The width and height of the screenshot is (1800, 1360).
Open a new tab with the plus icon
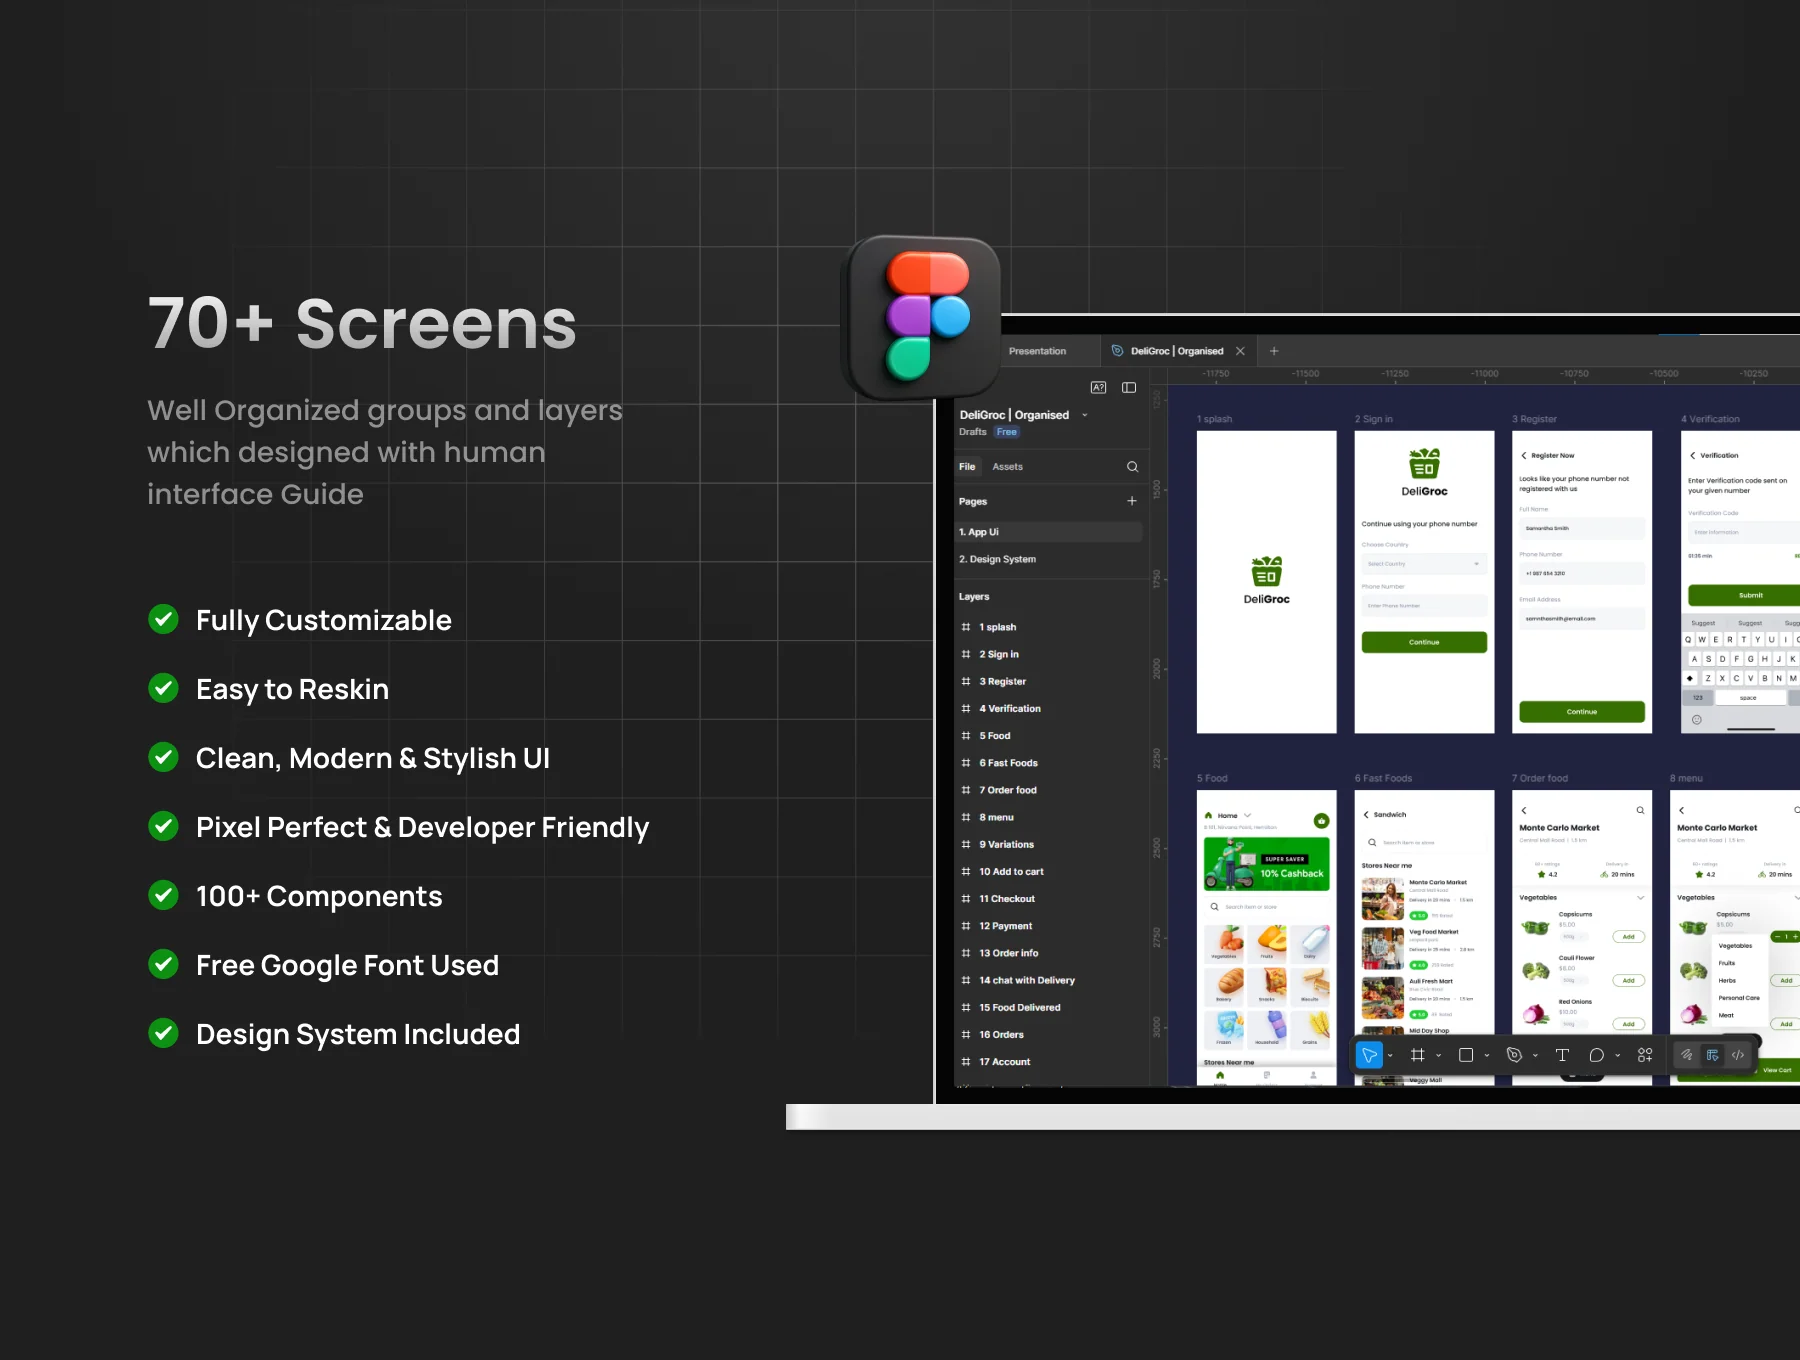click(x=1274, y=351)
